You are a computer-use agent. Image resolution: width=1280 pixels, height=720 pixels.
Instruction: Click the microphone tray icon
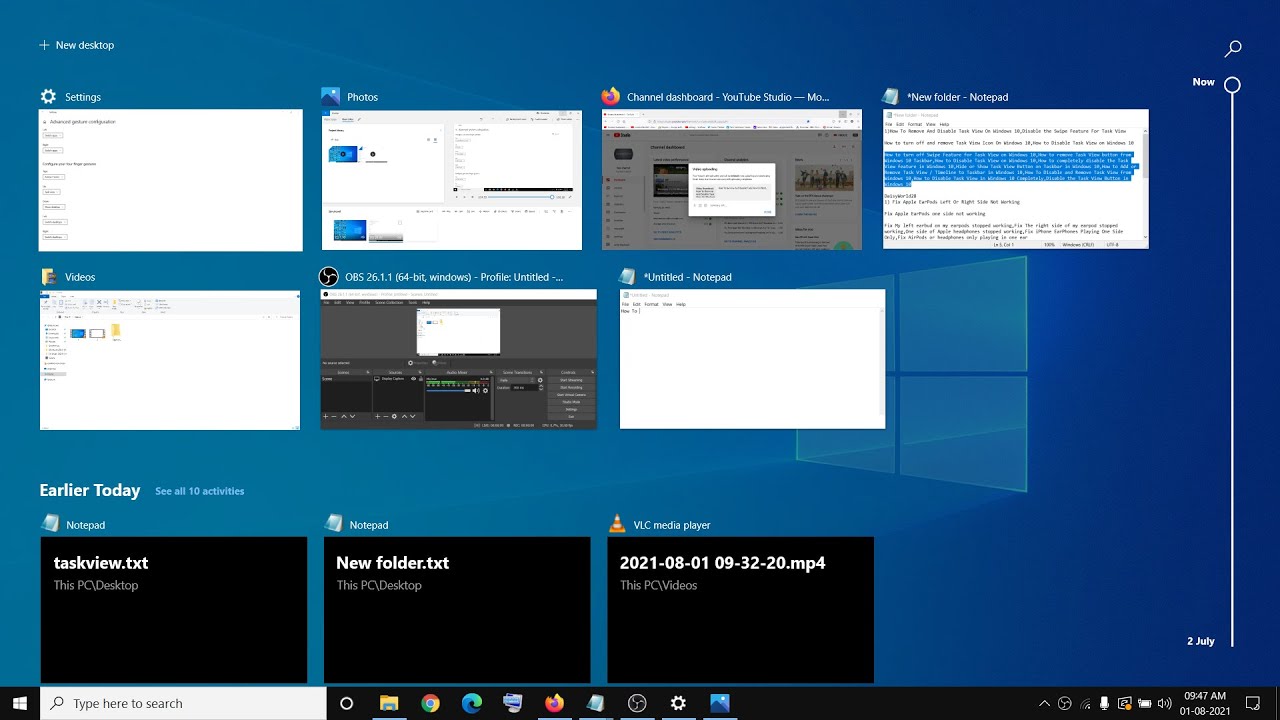(1104, 704)
